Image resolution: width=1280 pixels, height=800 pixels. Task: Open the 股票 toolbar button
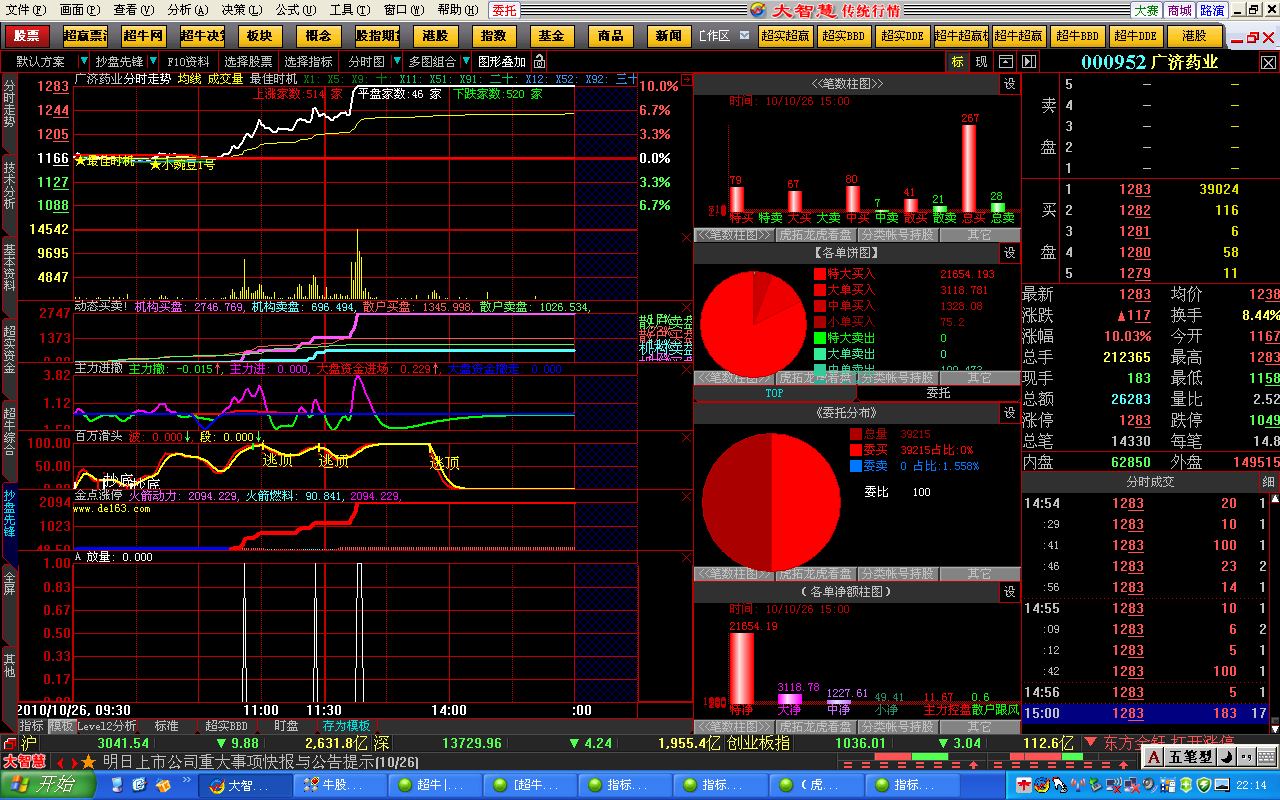click(27, 36)
